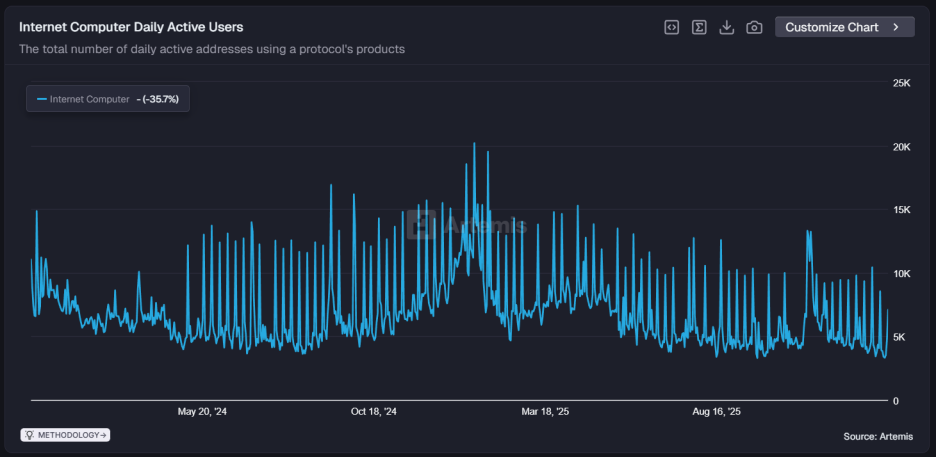The width and height of the screenshot is (936, 458).
Task: Select the May 20, '24 axis label
Action: click(x=202, y=411)
